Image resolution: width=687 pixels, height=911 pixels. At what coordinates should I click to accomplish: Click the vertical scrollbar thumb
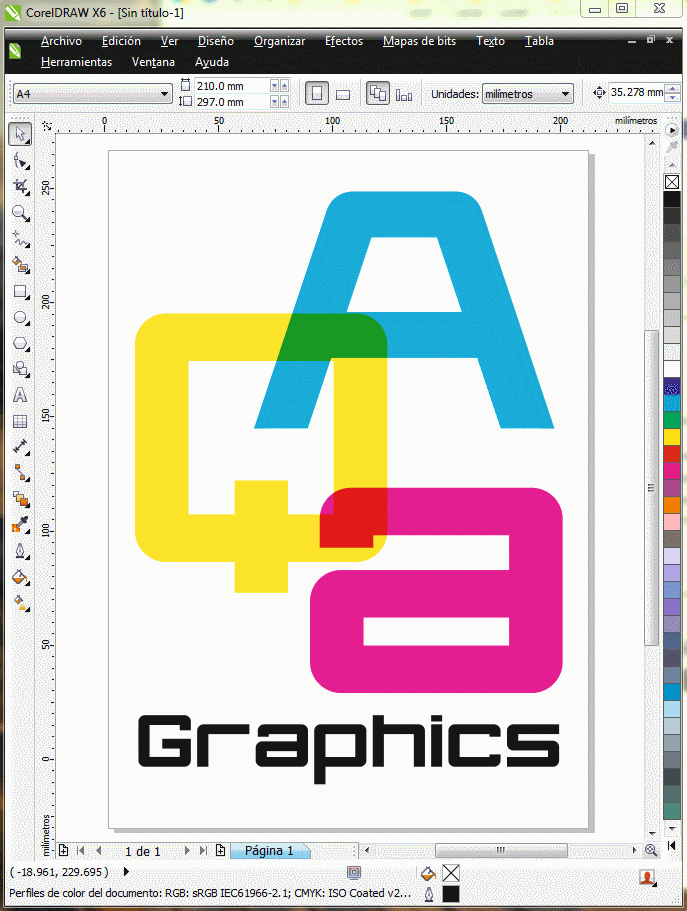click(x=652, y=487)
